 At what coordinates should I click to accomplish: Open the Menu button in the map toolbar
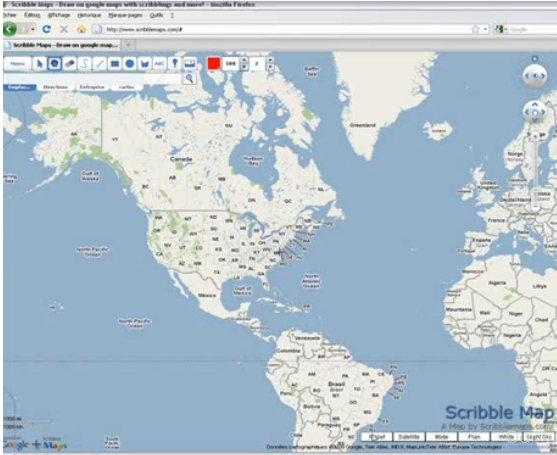click(x=18, y=64)
